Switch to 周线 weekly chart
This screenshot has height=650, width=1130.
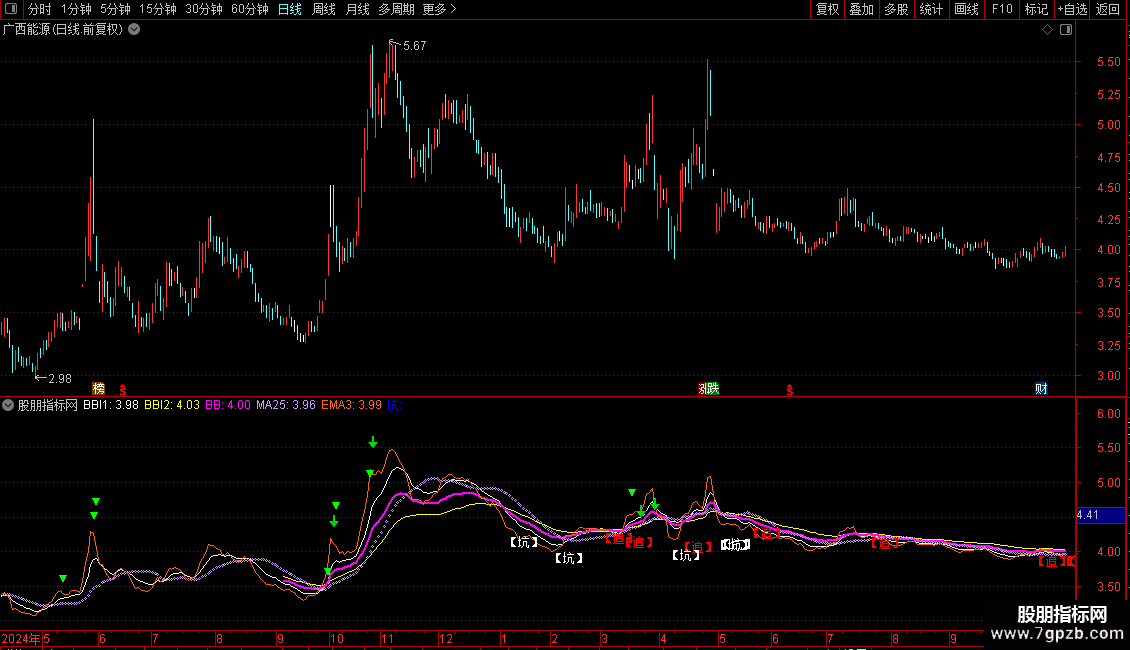(324, 9)
